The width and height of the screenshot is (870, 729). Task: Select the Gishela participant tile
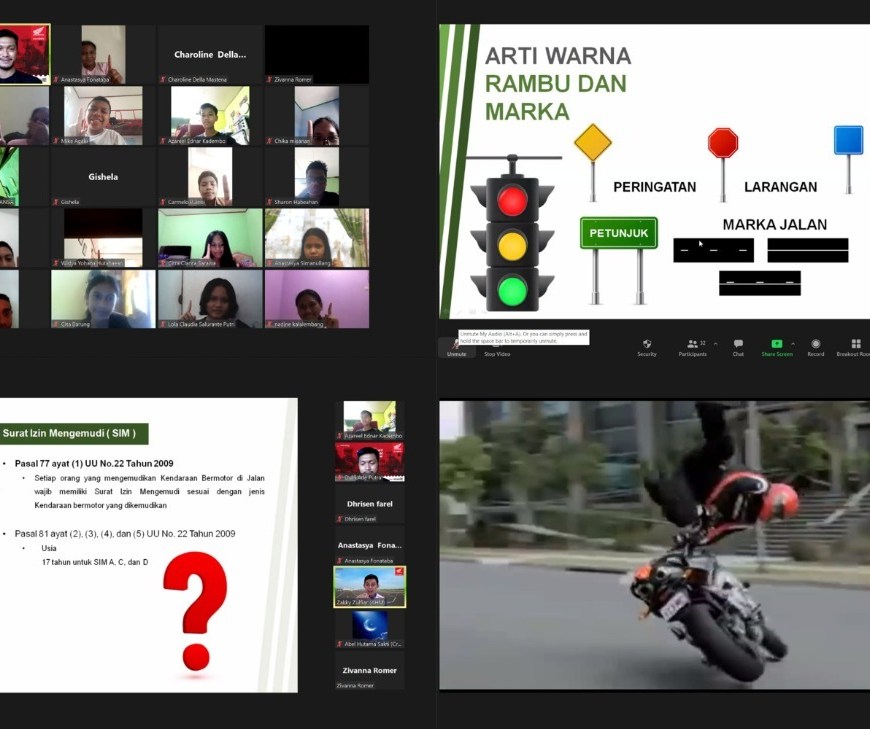103,177
